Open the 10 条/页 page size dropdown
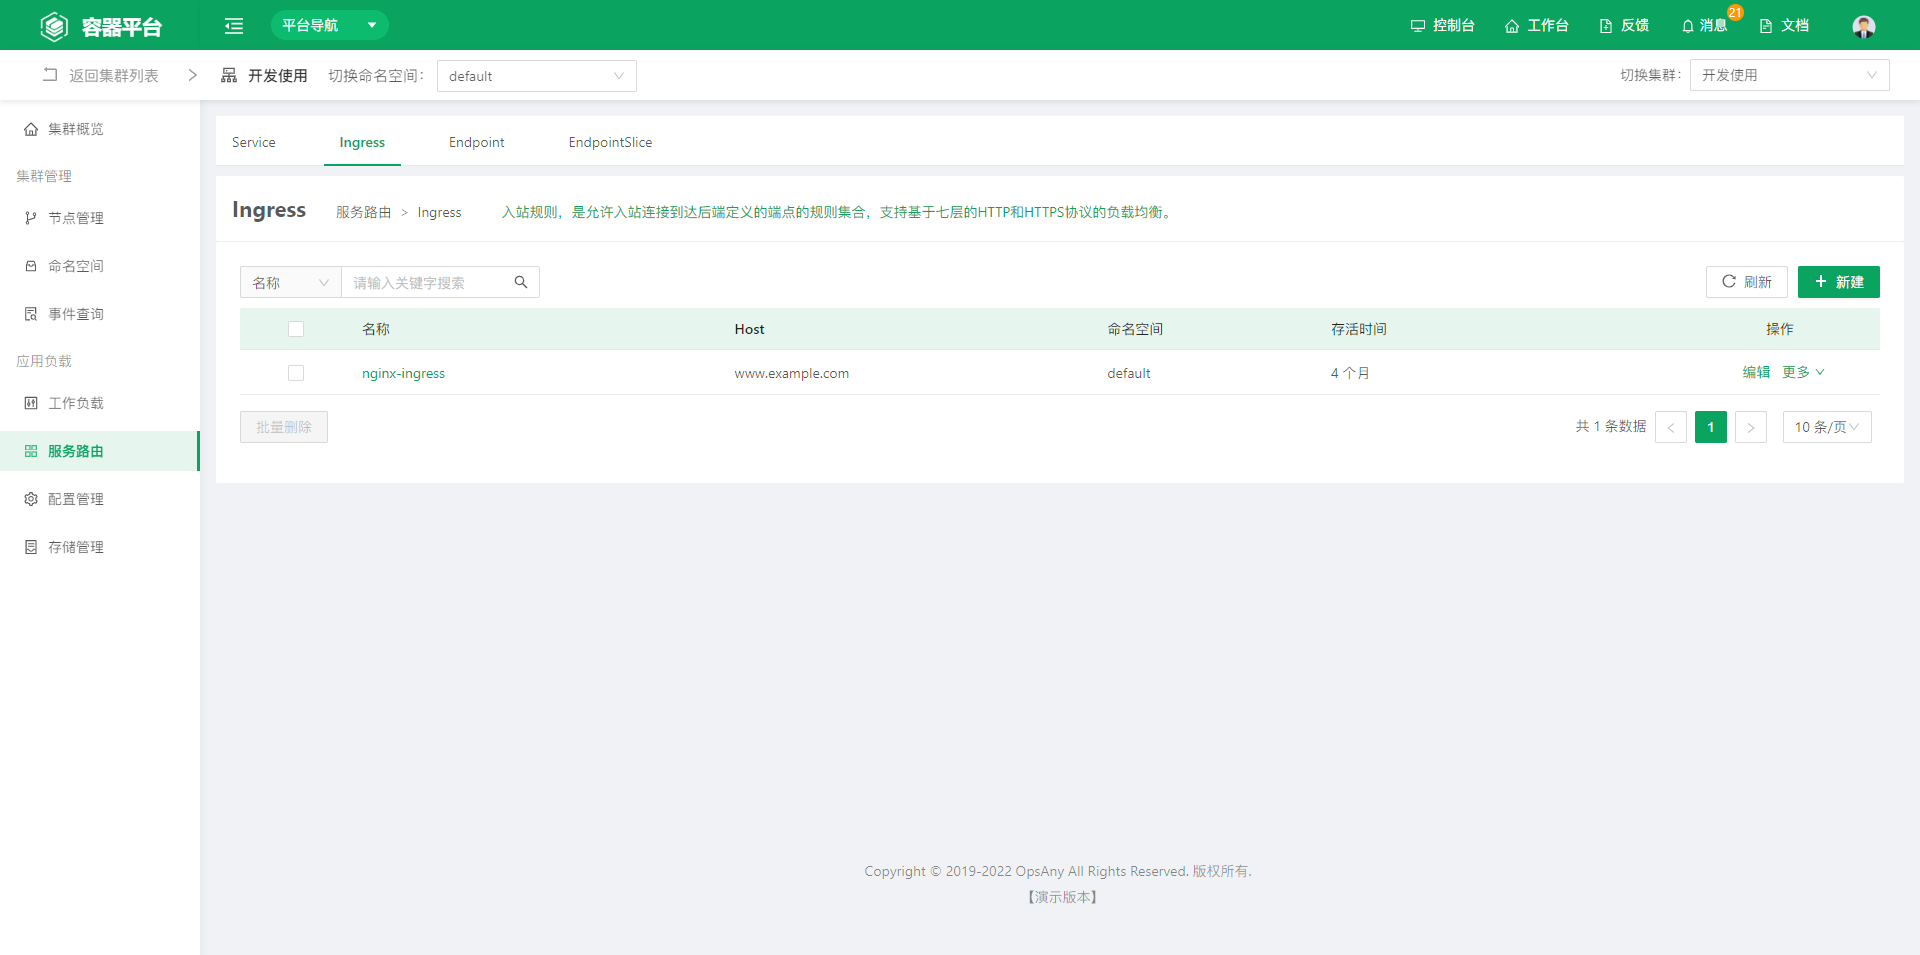This screenshot has width=1920, height=955. pos(1826,427)
